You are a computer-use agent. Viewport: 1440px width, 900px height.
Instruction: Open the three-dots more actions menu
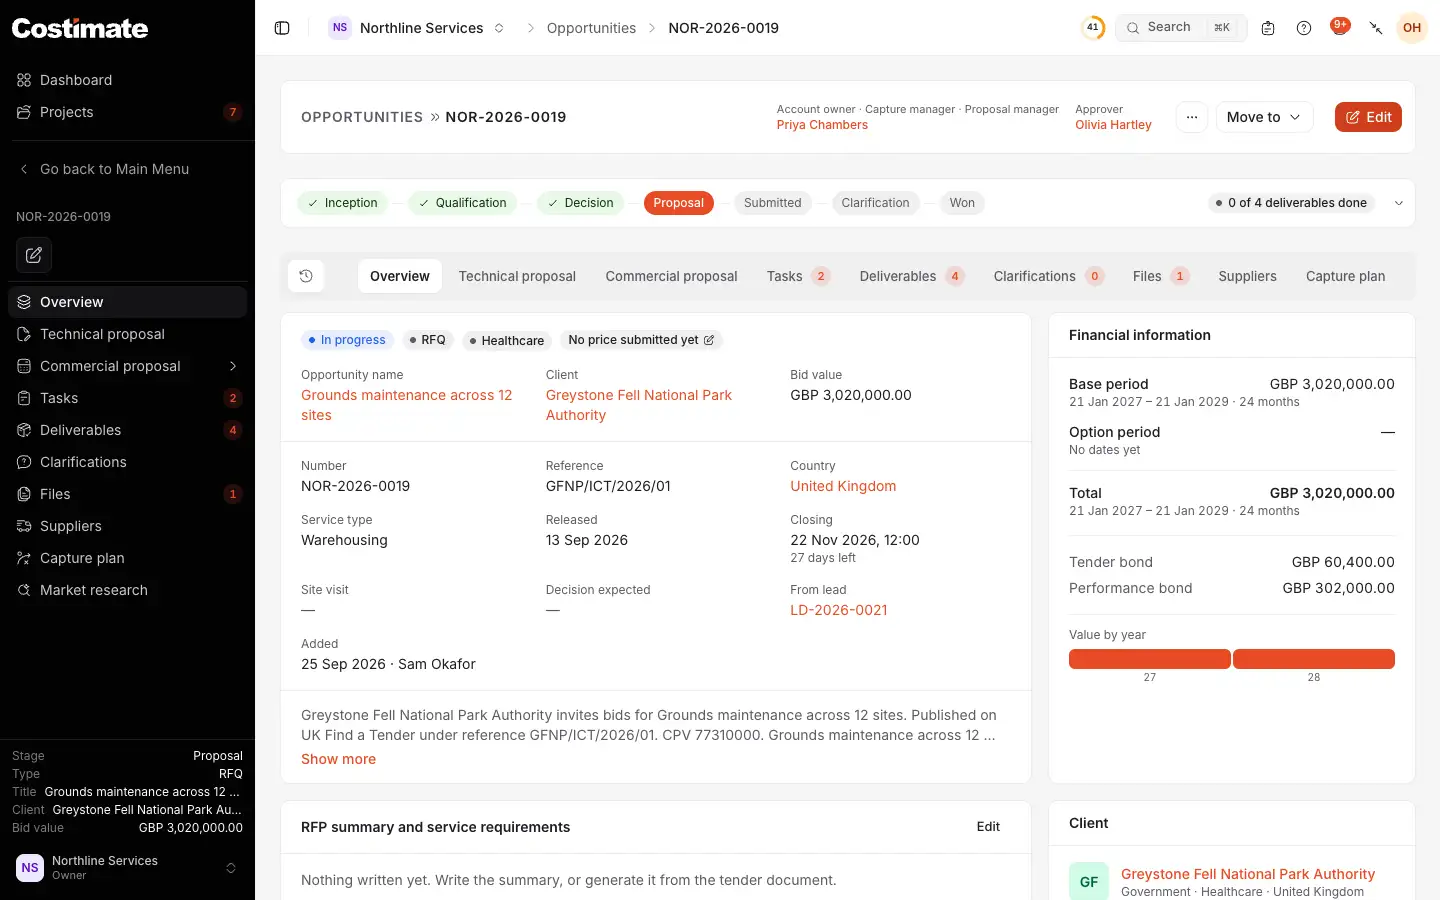point(1192,117)
